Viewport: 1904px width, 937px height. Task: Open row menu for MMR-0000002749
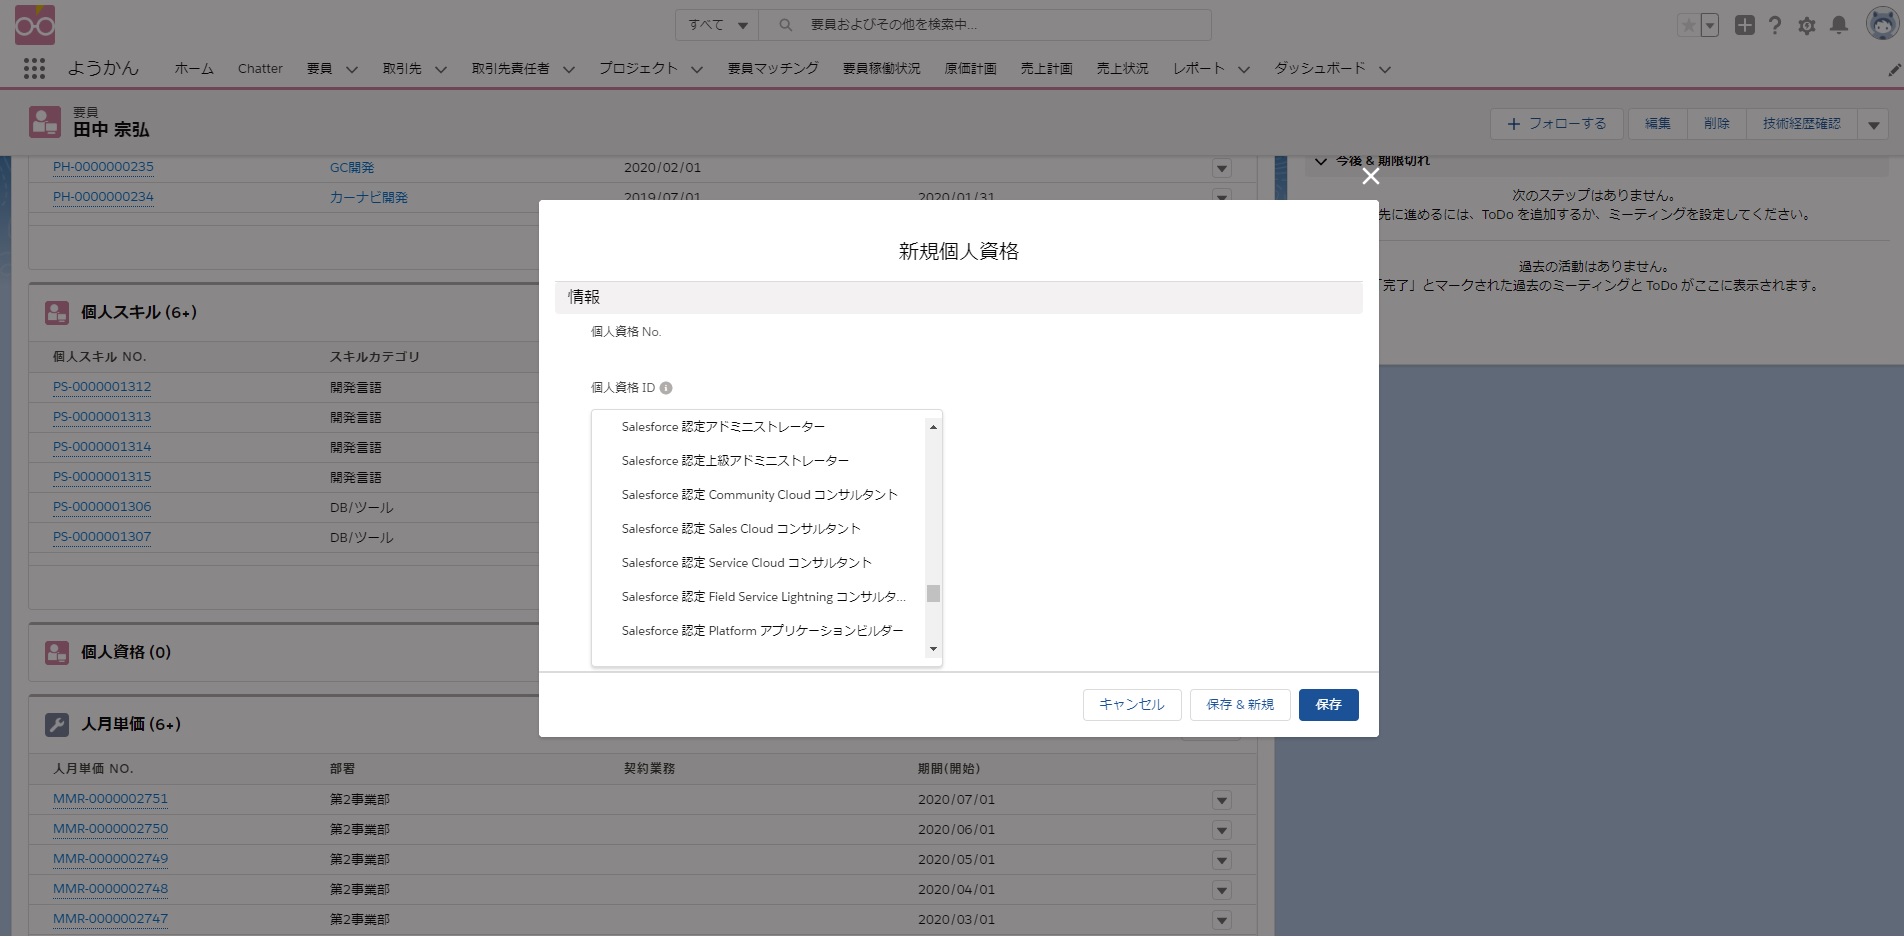tap(1222, 860)
